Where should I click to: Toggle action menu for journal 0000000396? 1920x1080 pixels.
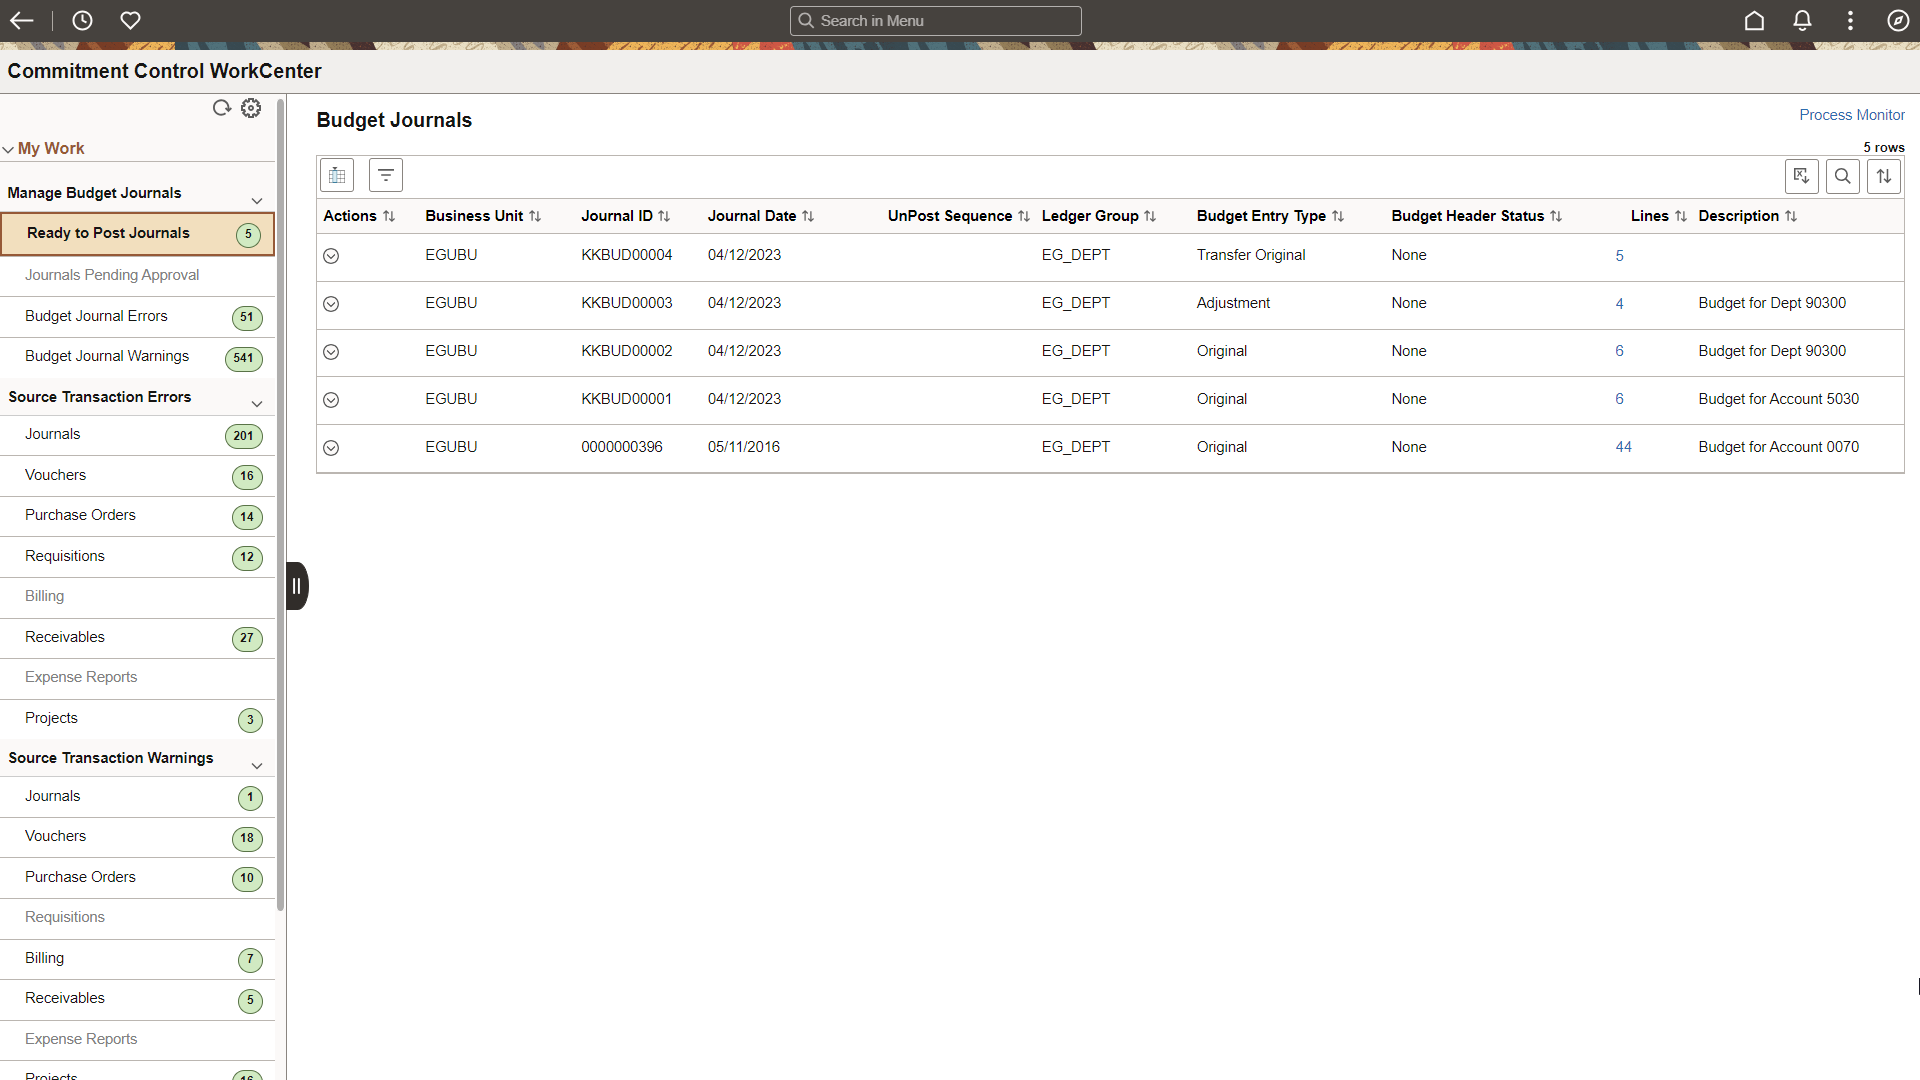pos(332,447)
